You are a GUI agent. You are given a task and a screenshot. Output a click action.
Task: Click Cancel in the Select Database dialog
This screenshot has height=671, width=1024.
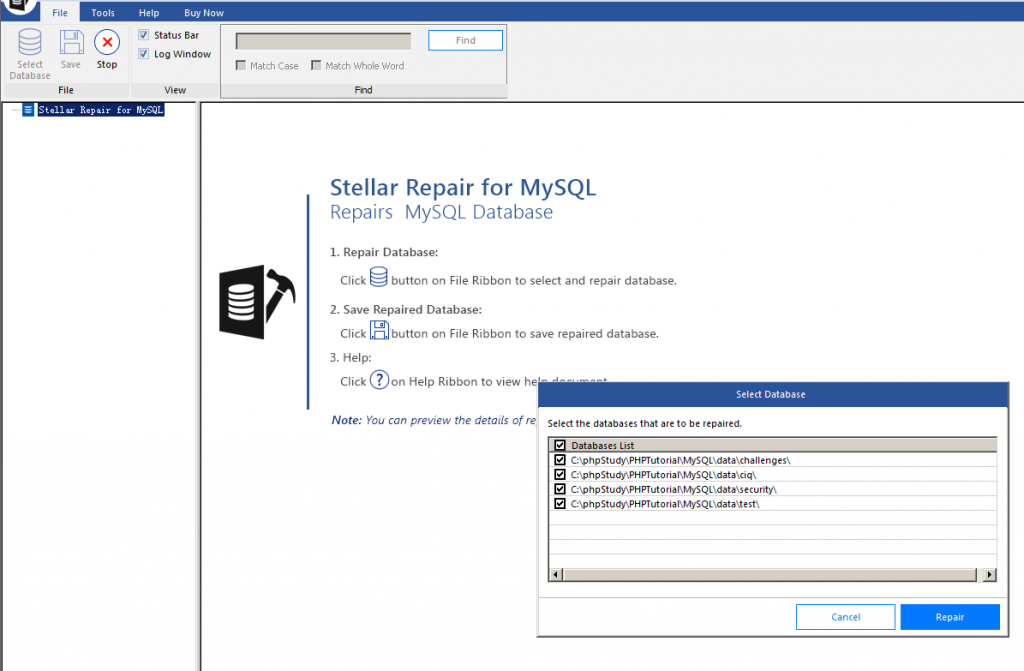coord(845,616)
